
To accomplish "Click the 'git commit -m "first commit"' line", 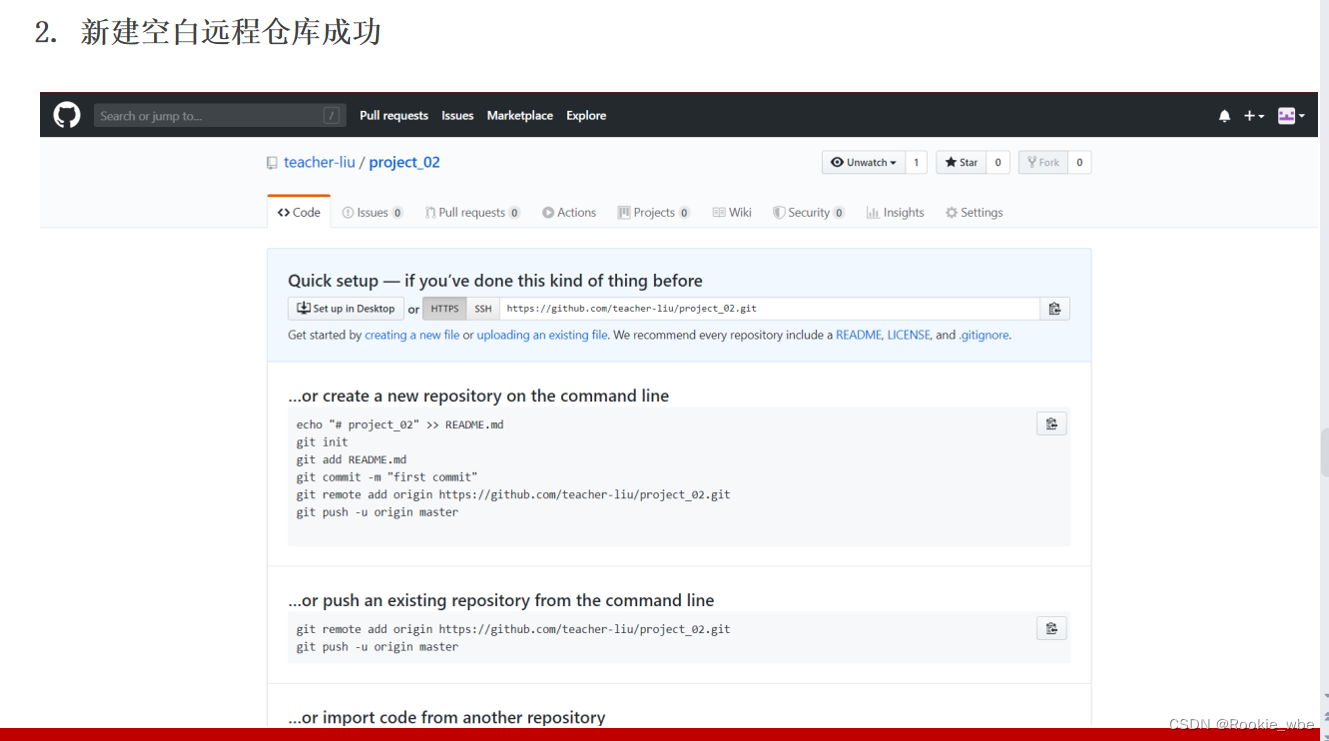I will point(387,477).
